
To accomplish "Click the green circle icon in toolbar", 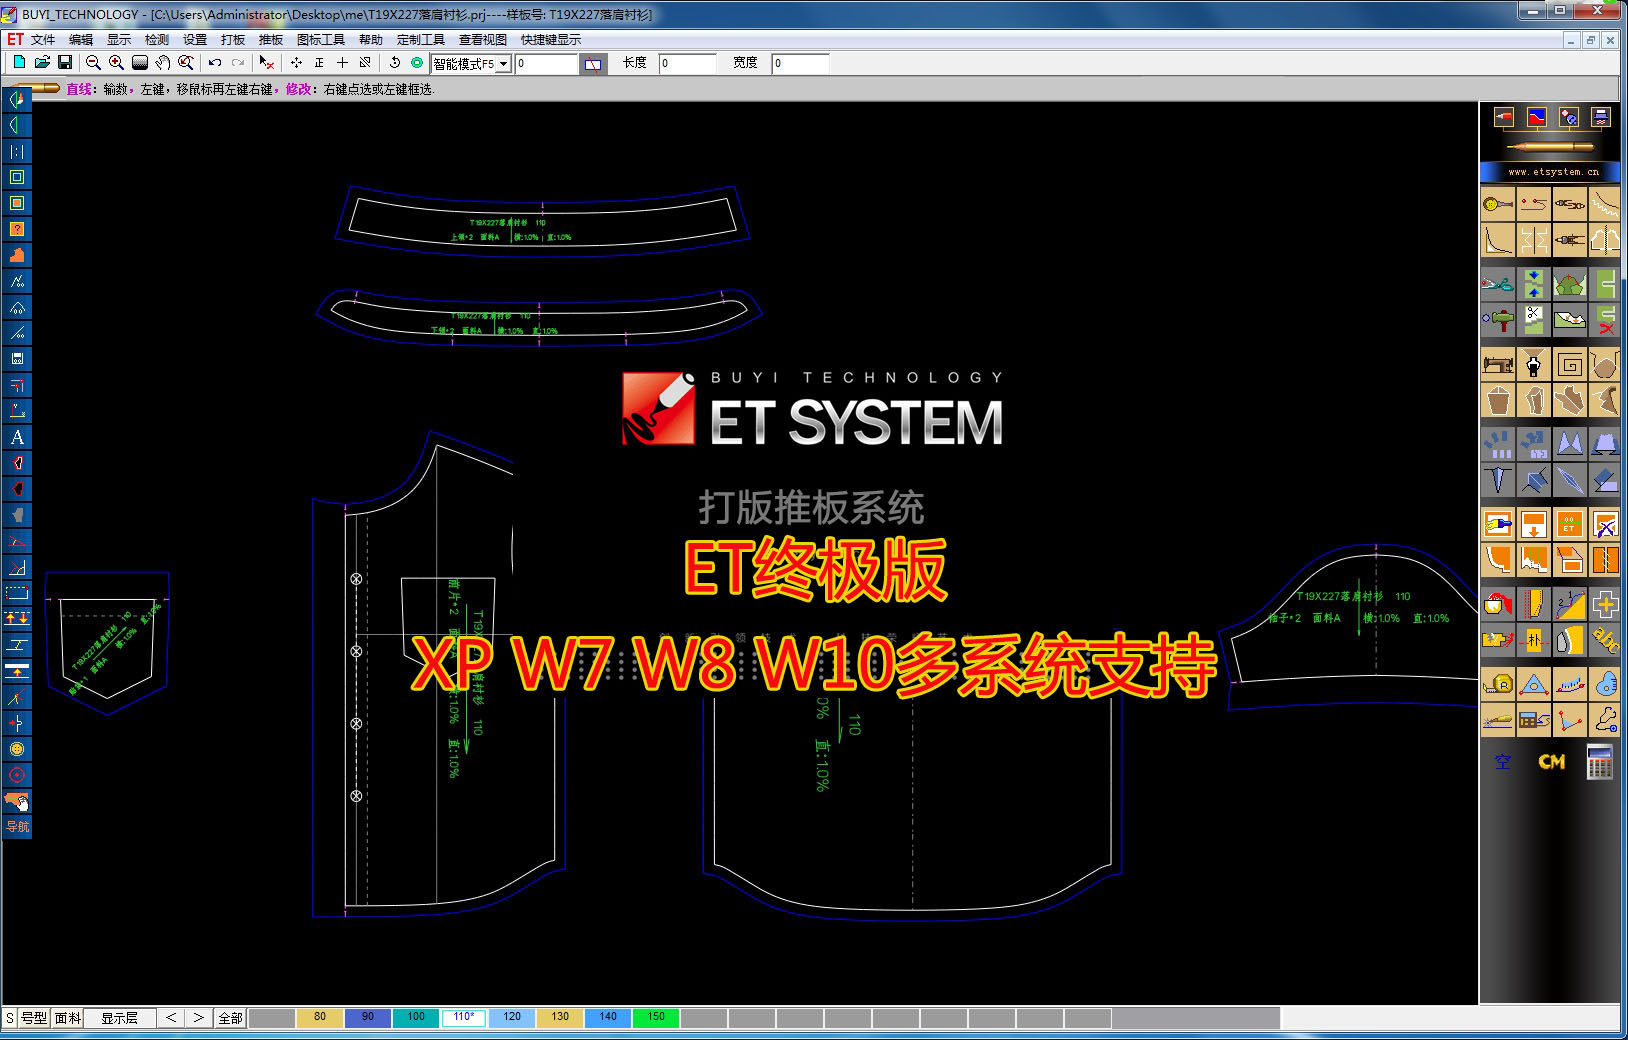I will (418, 63).
